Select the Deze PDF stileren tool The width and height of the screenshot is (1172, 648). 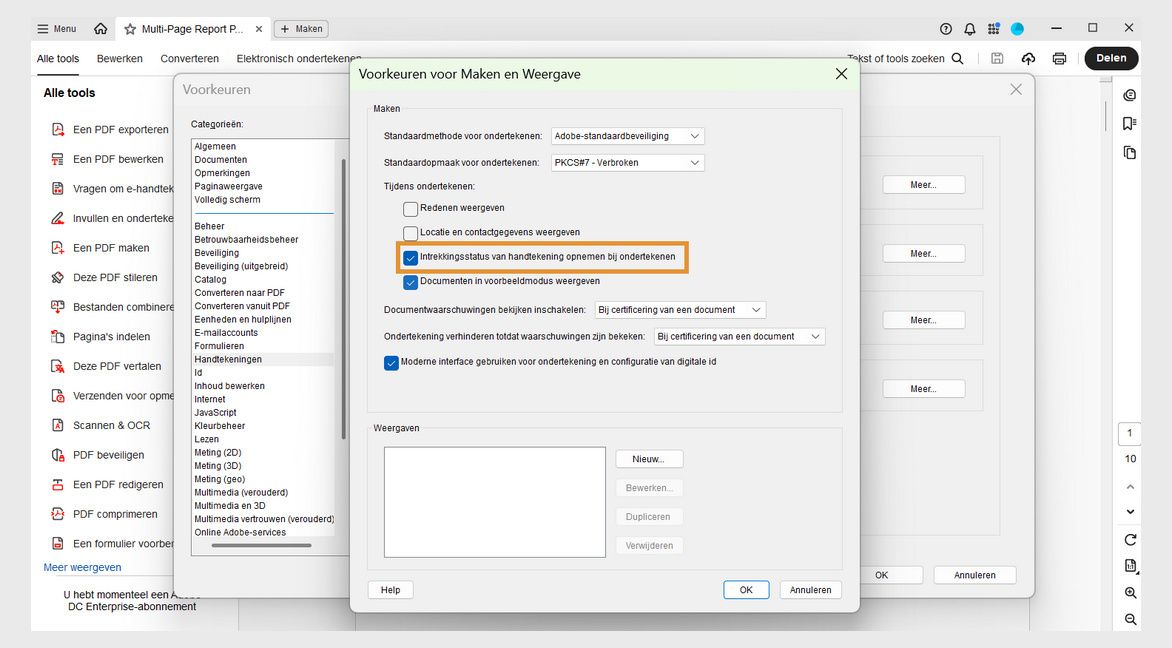coord(105,277)
